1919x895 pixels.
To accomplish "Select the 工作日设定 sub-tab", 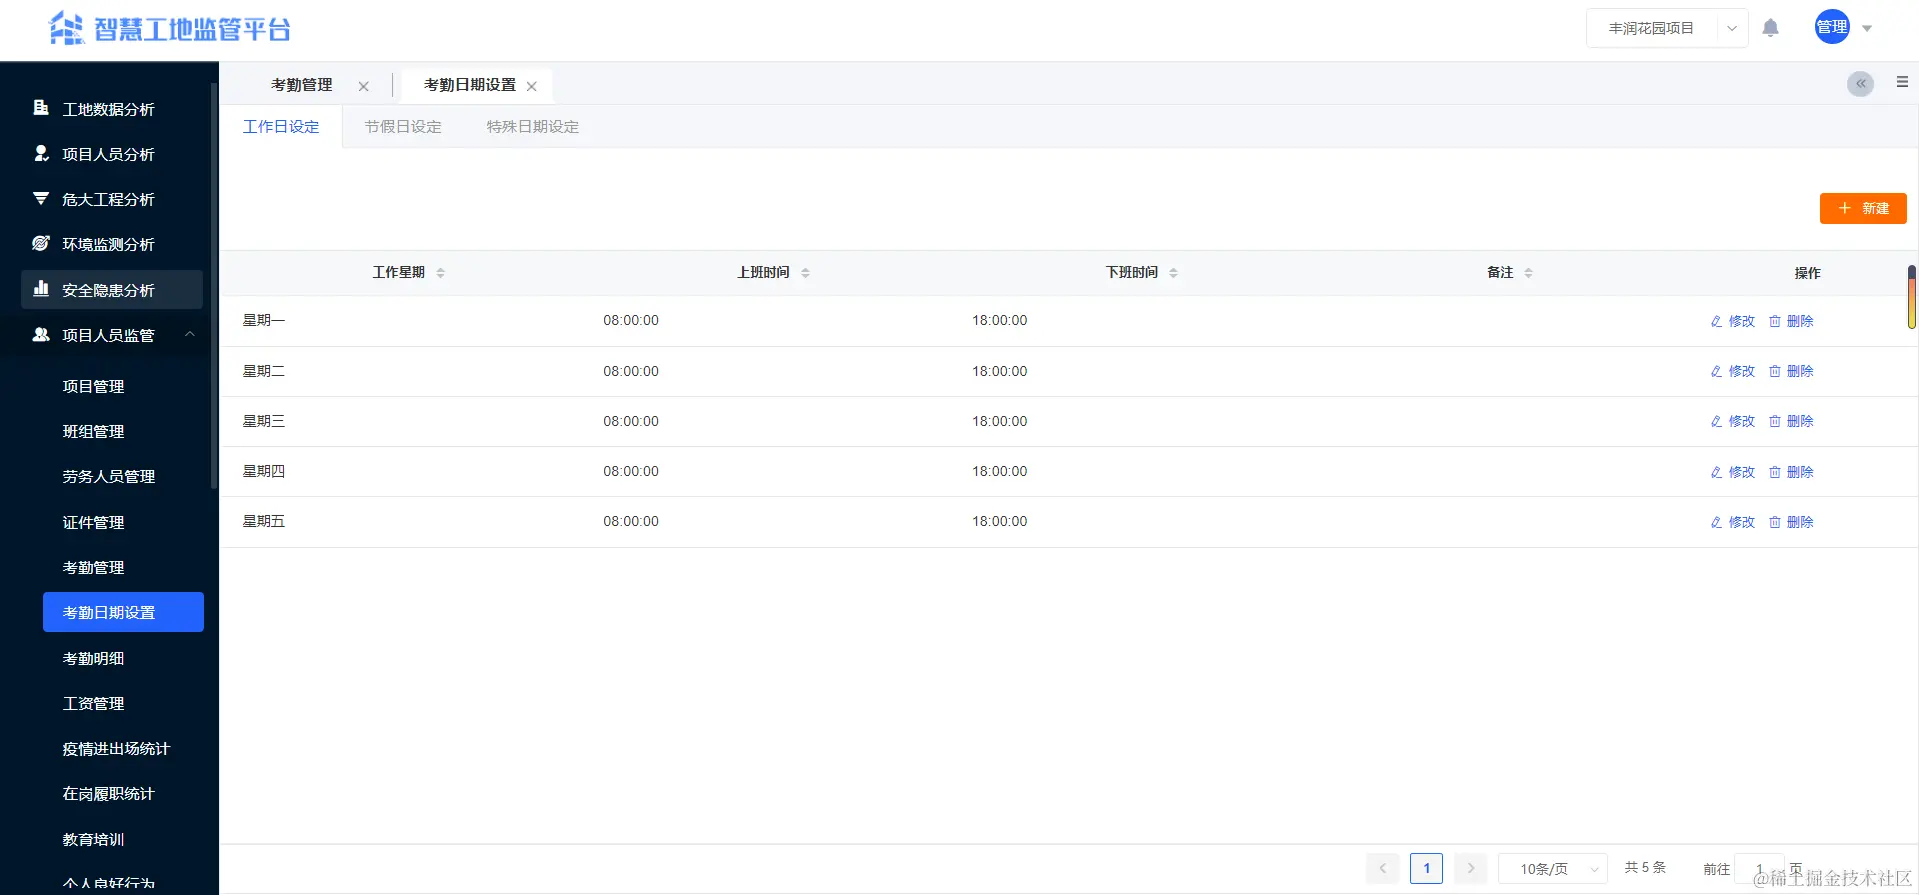I will (x=281, y=127).
